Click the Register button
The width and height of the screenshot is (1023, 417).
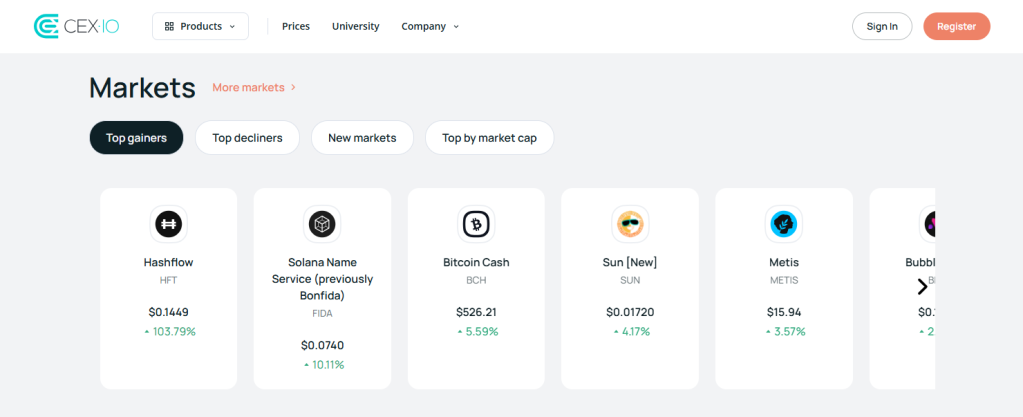pos(956,26)
